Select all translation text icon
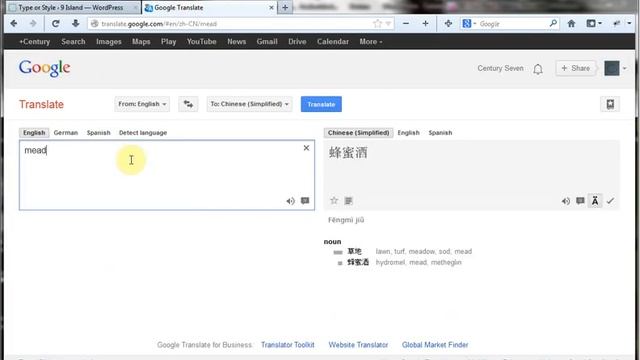This screenshot has width=640, height=360. click(349, 201)
